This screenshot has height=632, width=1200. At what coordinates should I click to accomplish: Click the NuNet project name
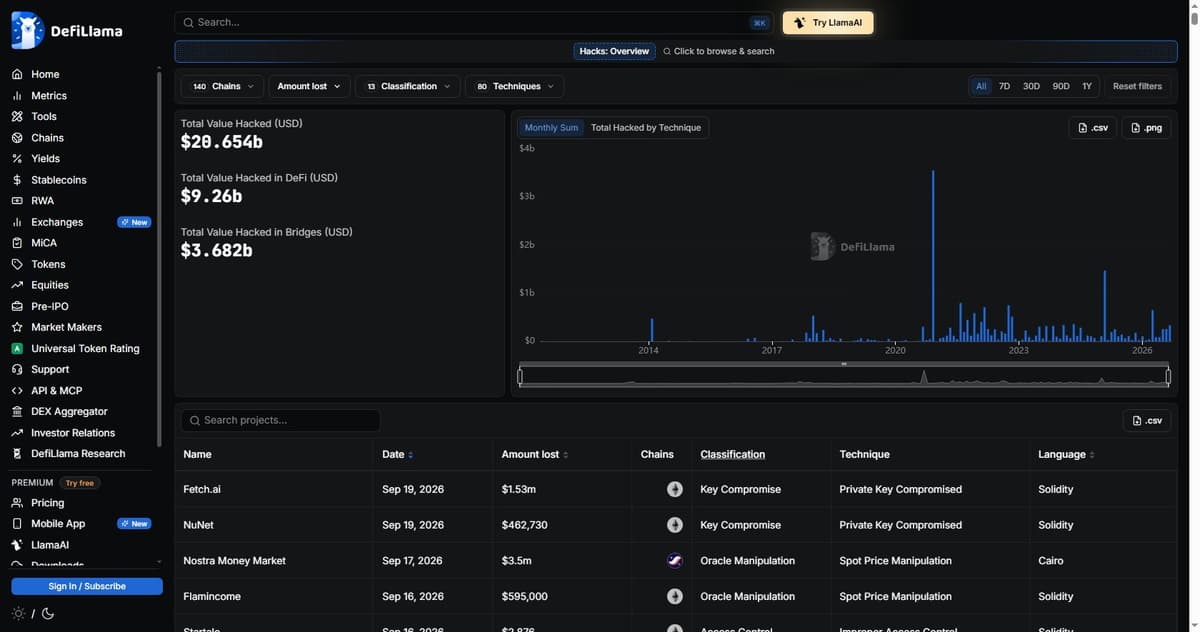click(199, 525)
